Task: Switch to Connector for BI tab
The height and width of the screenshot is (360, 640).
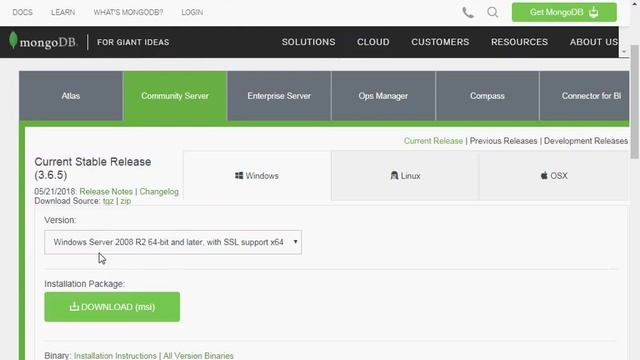Action: click(584, 96)
